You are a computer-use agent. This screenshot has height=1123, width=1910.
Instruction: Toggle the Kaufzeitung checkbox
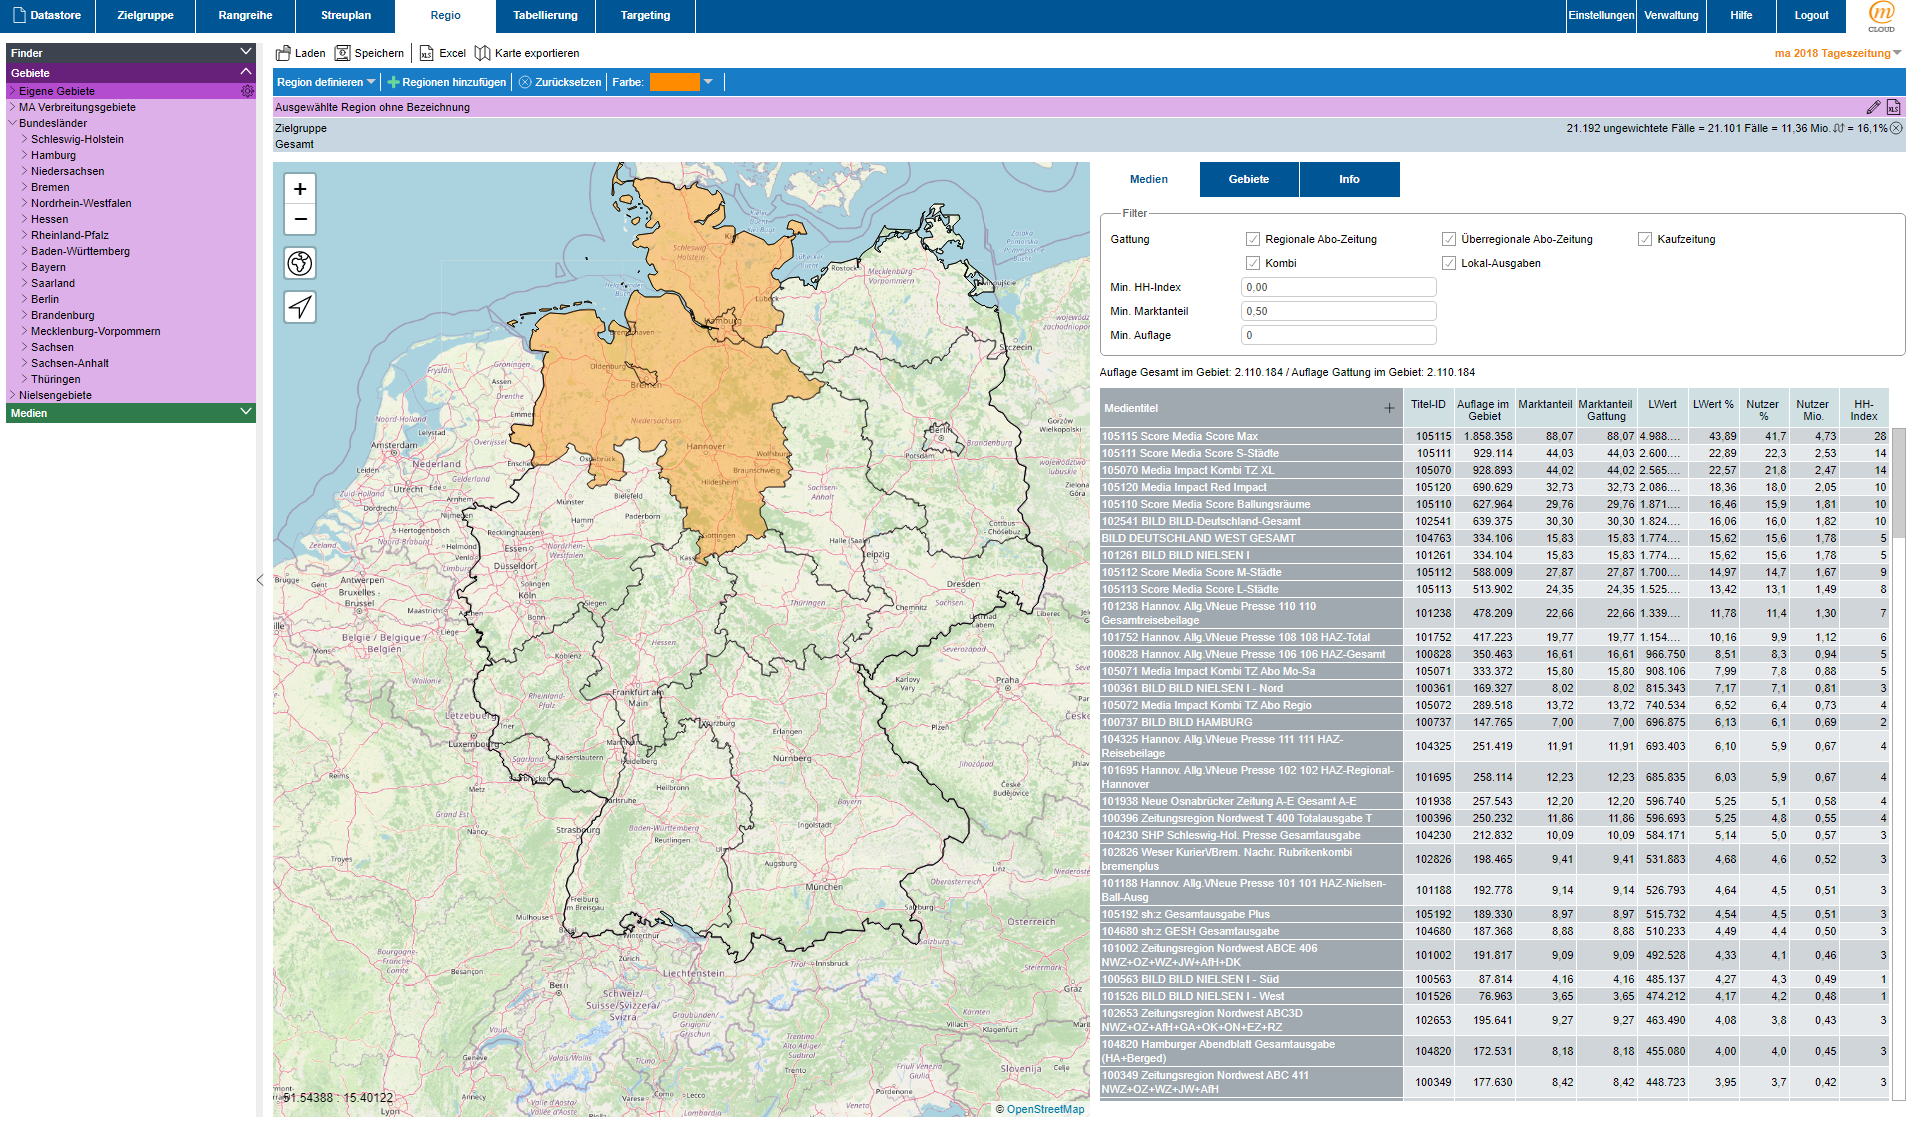pos(1644,239)
